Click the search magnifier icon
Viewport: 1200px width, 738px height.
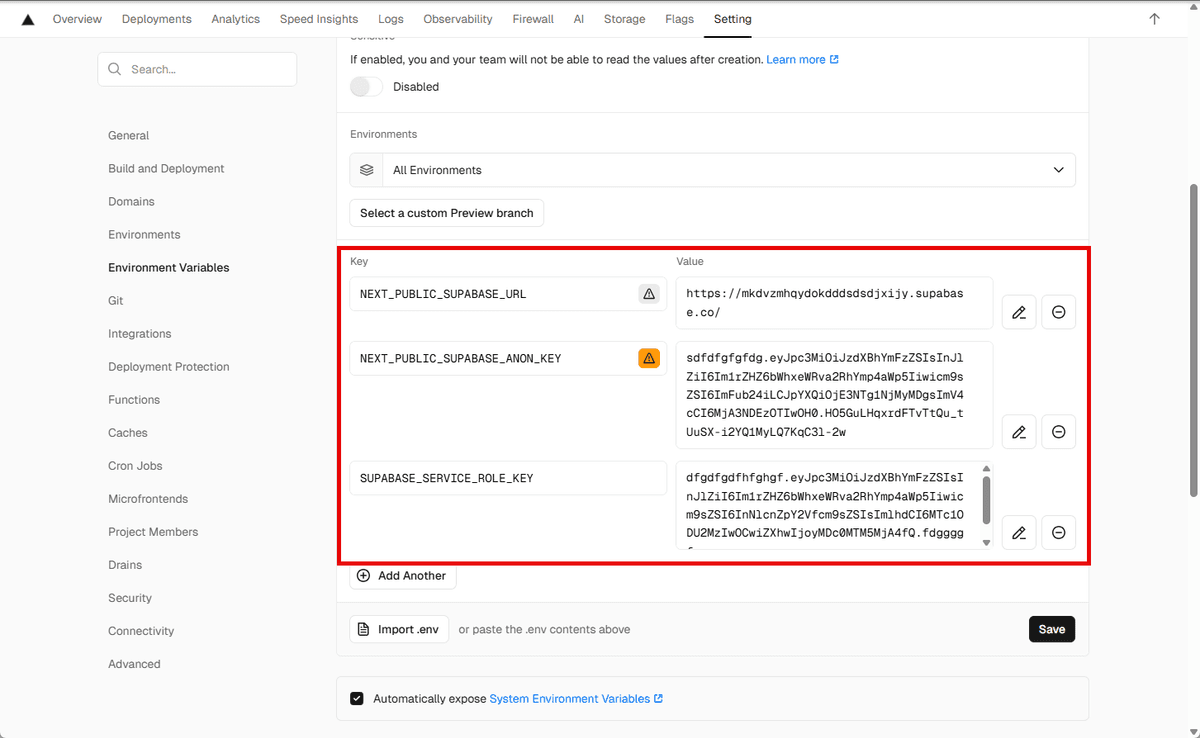pyautogui.click(x=114, y=69)
